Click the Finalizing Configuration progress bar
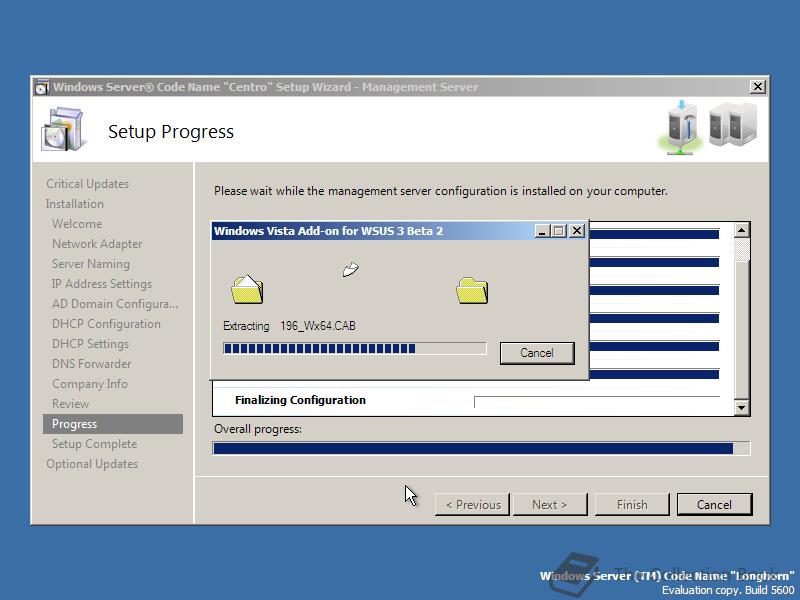Image resolution: width=800 pixels, height=600 pixels. click(x=597, y=402)
